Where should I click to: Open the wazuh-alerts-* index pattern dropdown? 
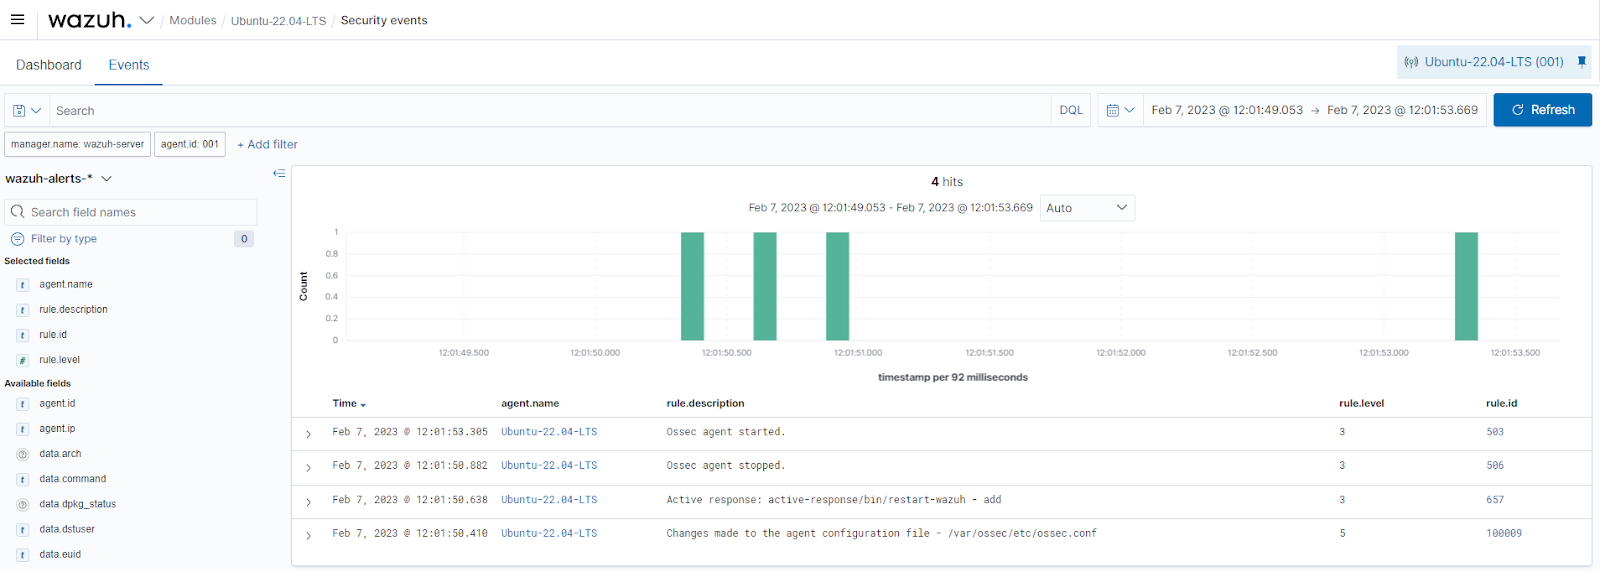[x=58, y=179]
